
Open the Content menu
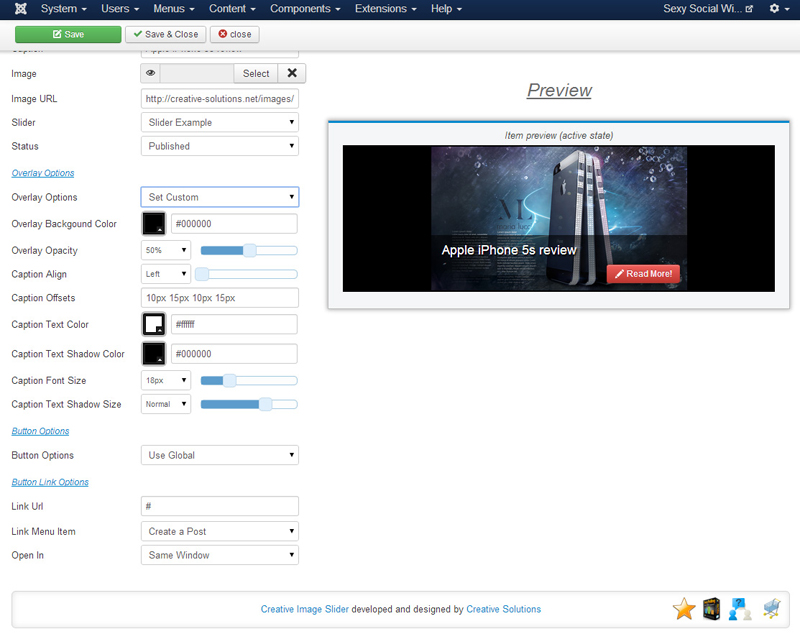(x=232, y=9)
